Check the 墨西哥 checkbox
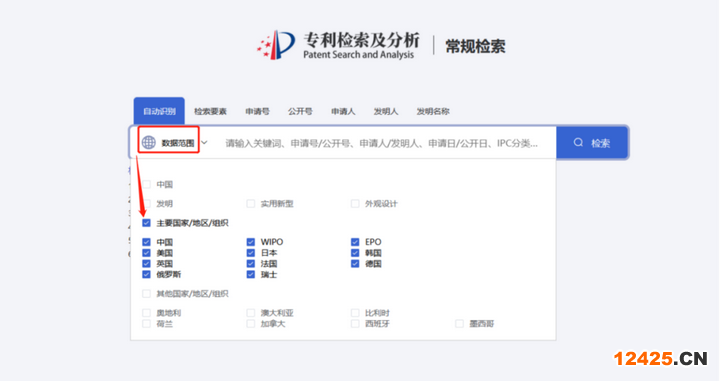 point(459,324)
